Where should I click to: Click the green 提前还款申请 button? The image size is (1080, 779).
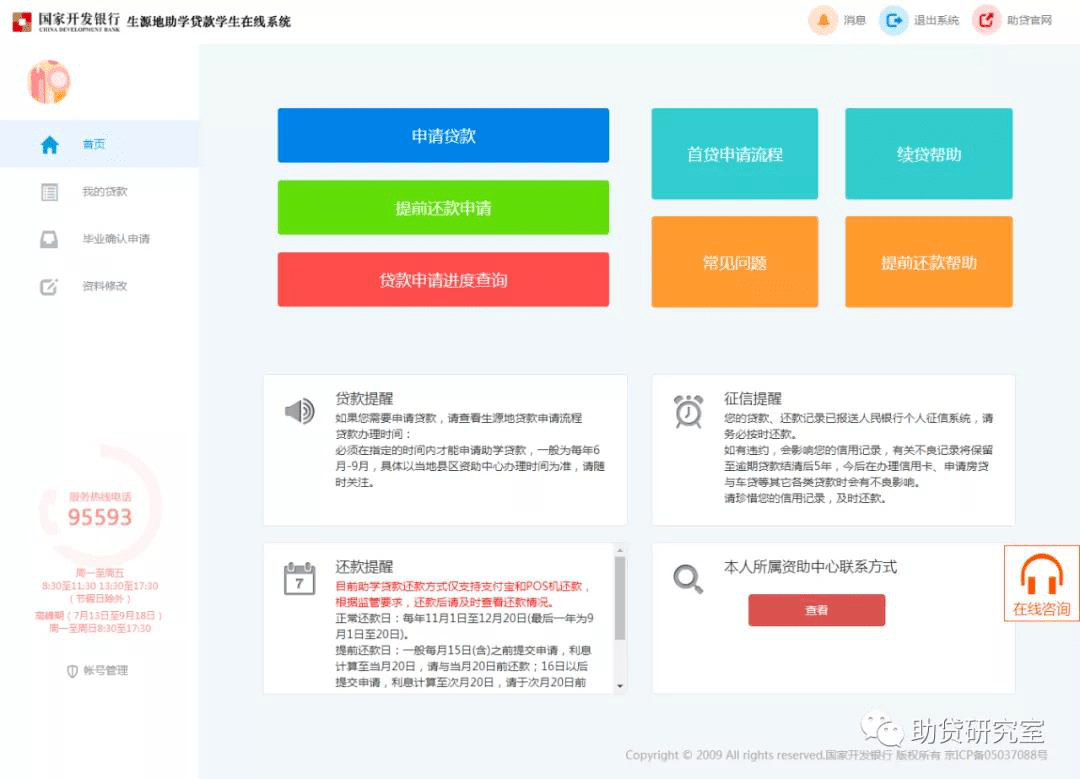click(443, 207)
